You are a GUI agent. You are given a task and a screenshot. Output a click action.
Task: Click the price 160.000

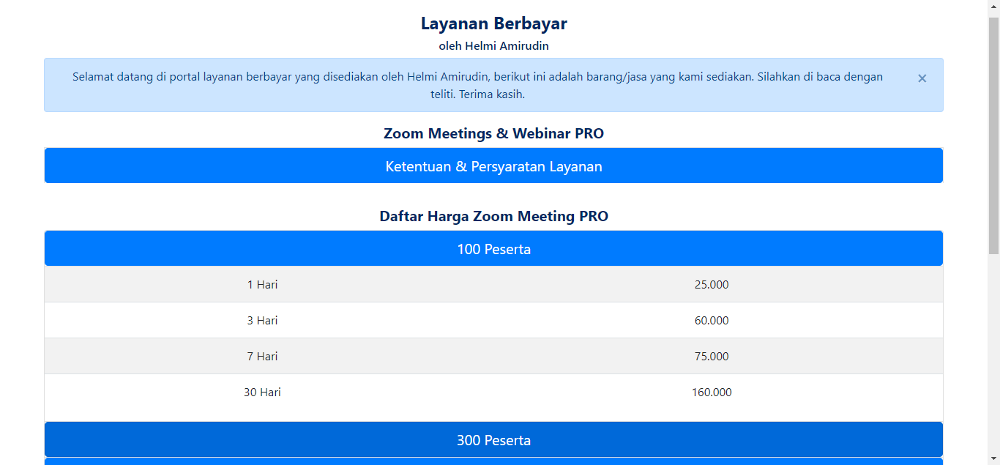(712, 392)
